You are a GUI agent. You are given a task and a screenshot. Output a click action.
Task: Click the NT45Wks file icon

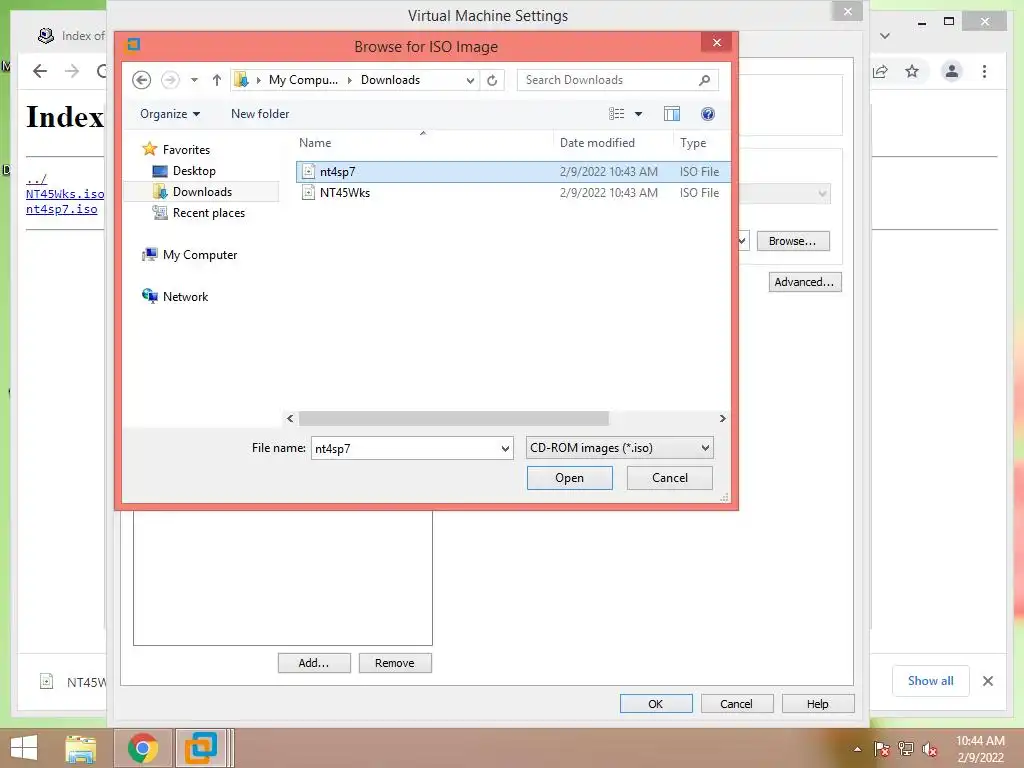point(308,193)
